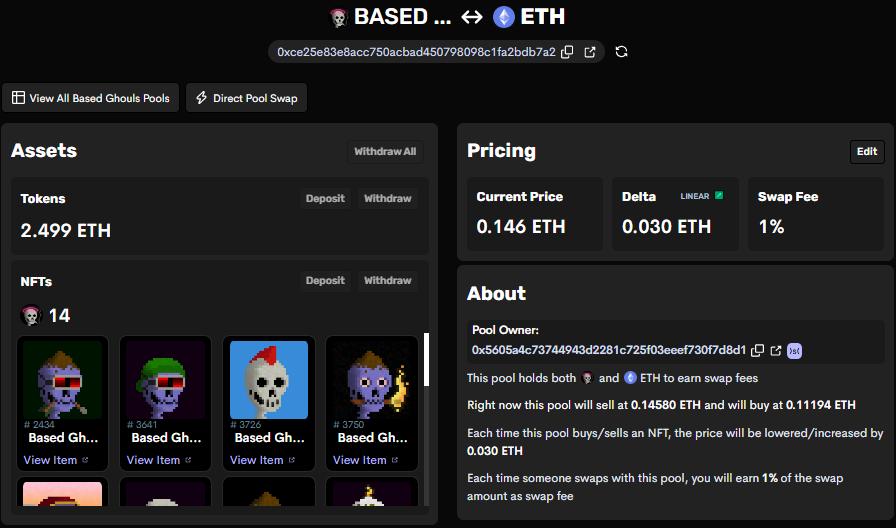Edit the pool pricing
The height and width of the screenshot is (528, 896).
coord(867,151)
